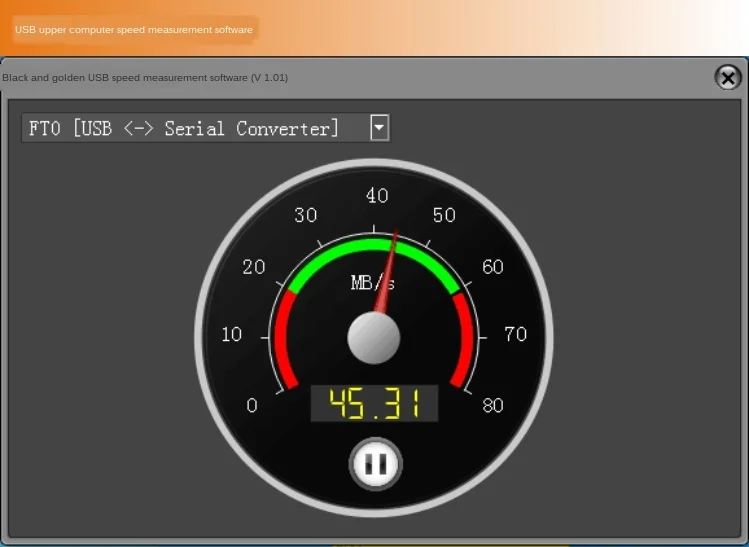Click the window title bar text
The width and height of the screenshot is (749, 547).
(145, 77)
